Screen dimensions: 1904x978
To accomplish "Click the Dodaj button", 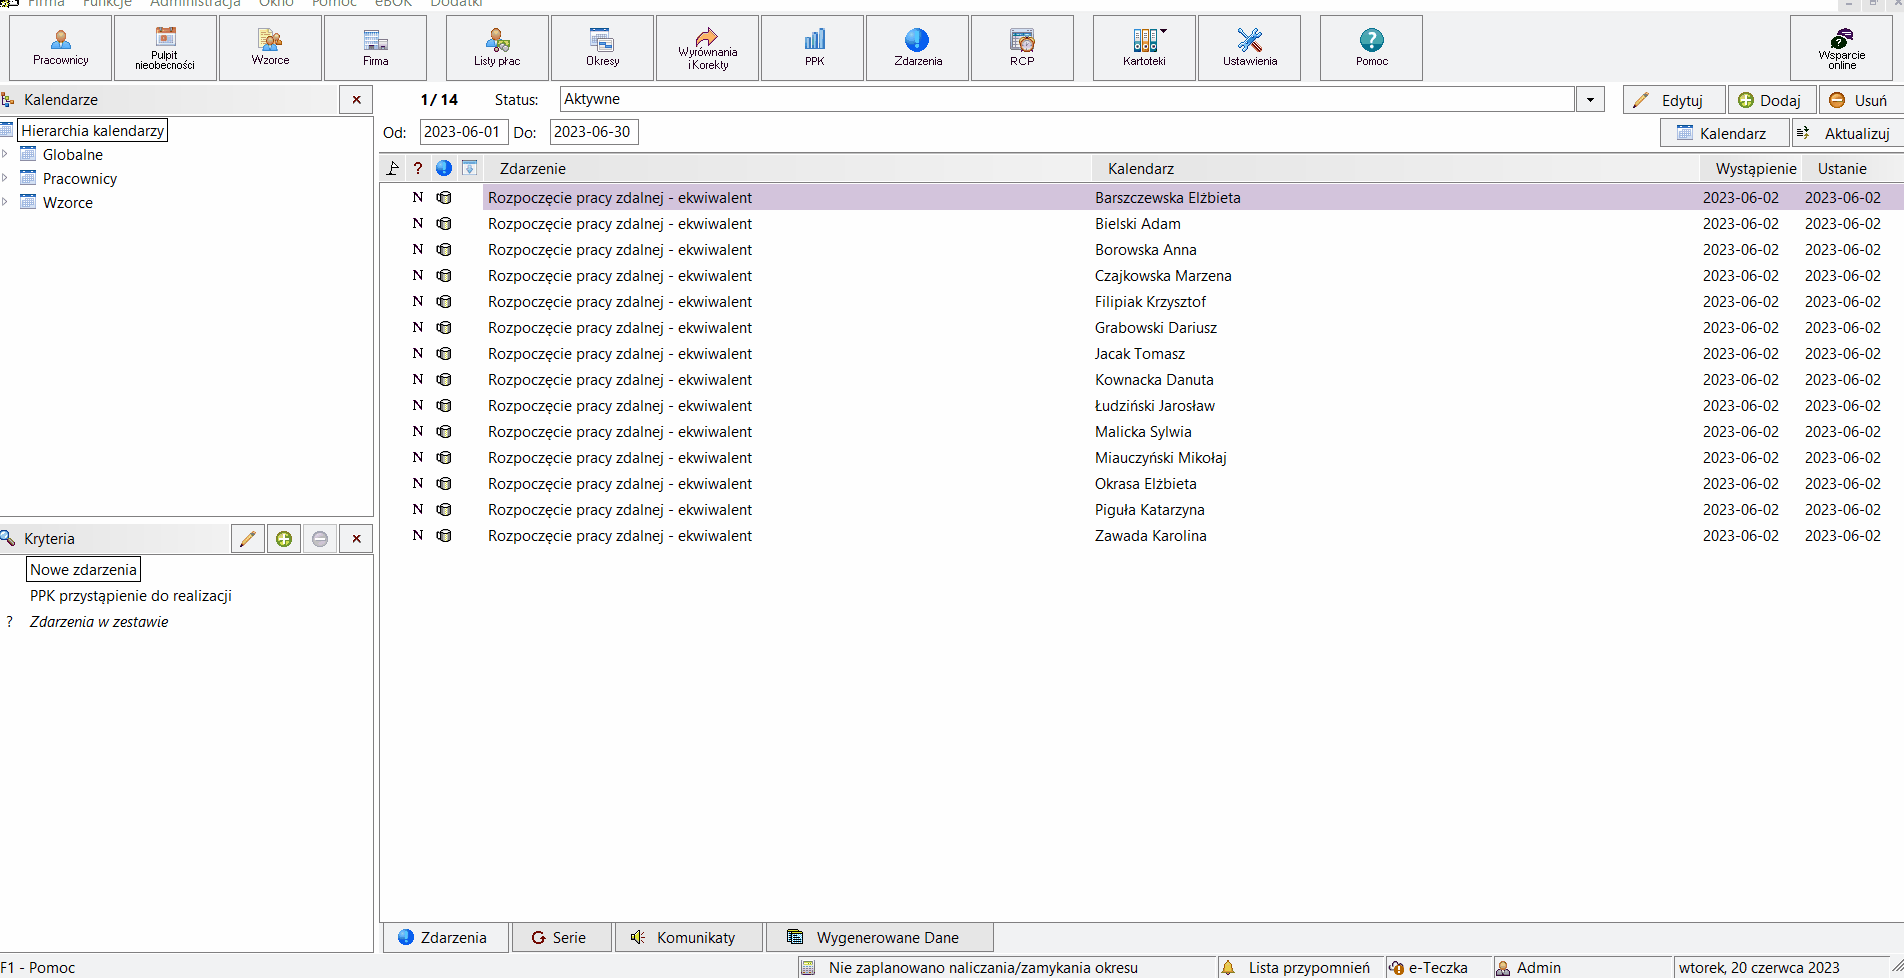I will point(1771,100).
